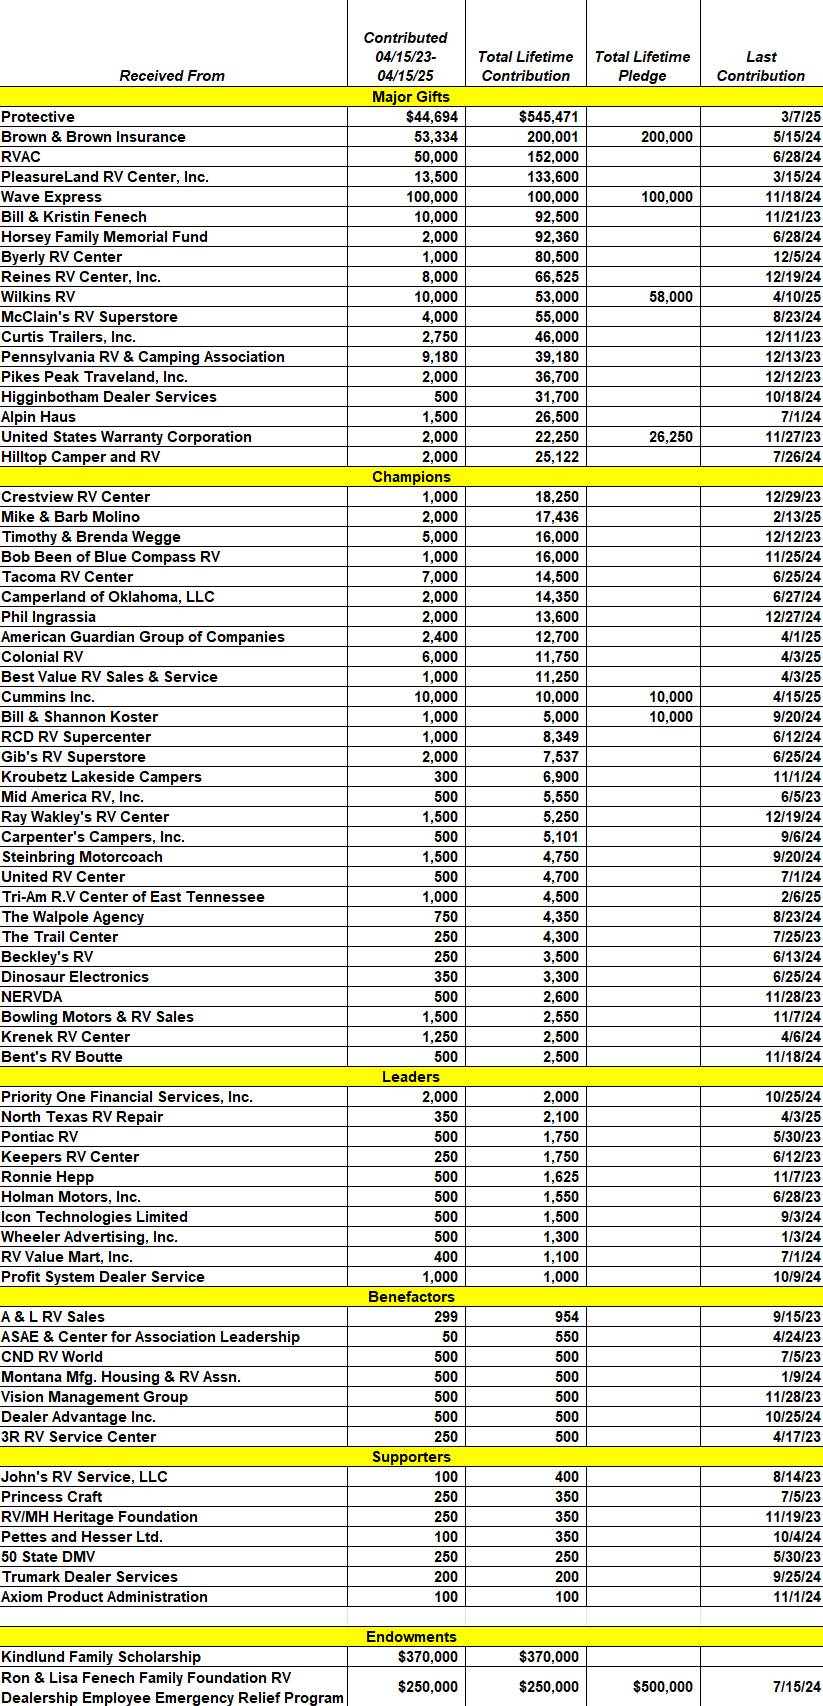Image resolution: width=823 pixels, height=1706 pixels.
Task: Select 'Bowling Motors & RV Sales' cell
Action: (x=97, y=1017)
